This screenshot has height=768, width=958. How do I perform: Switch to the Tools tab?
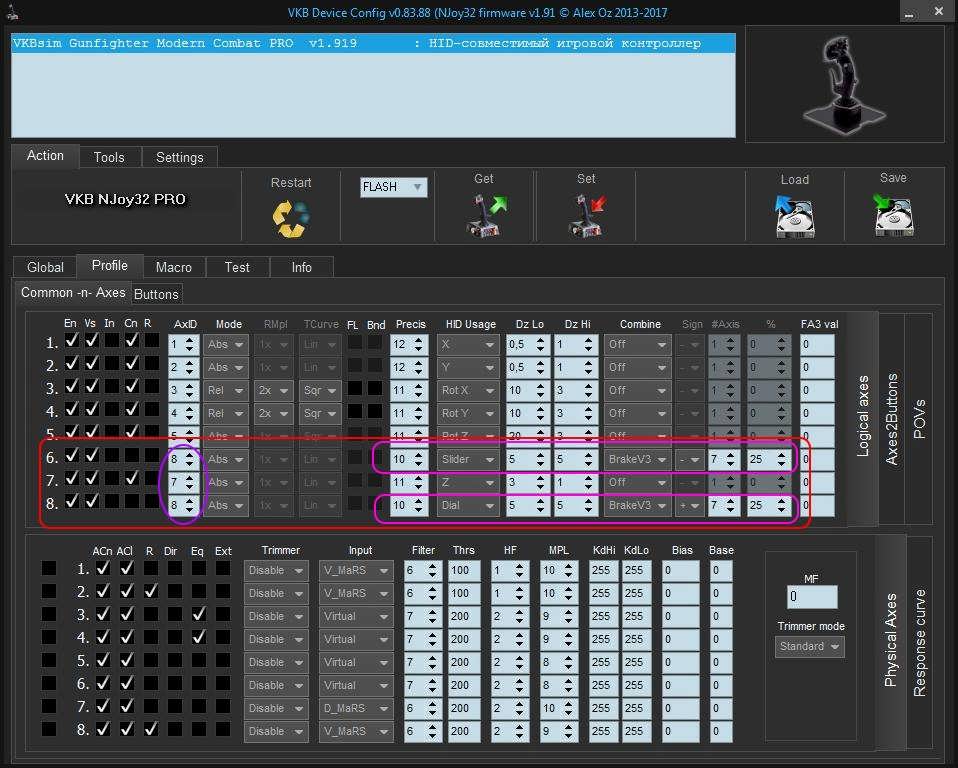click(x=109, y=158)
